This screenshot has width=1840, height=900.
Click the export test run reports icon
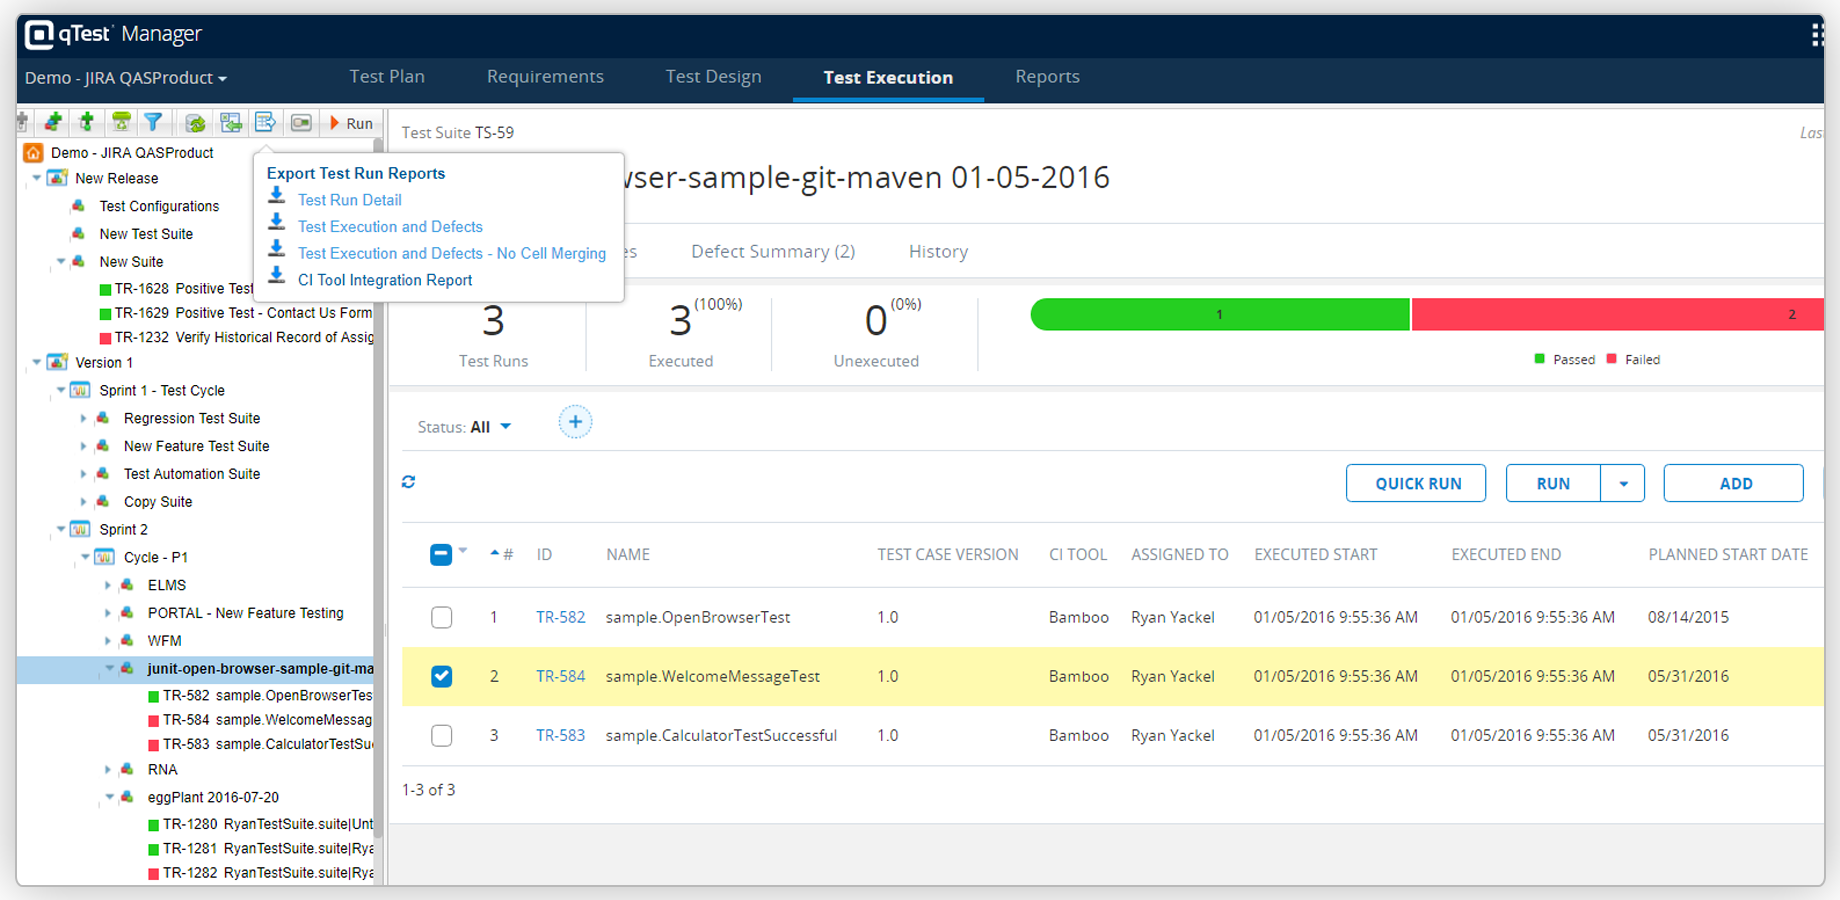(265, 123)
